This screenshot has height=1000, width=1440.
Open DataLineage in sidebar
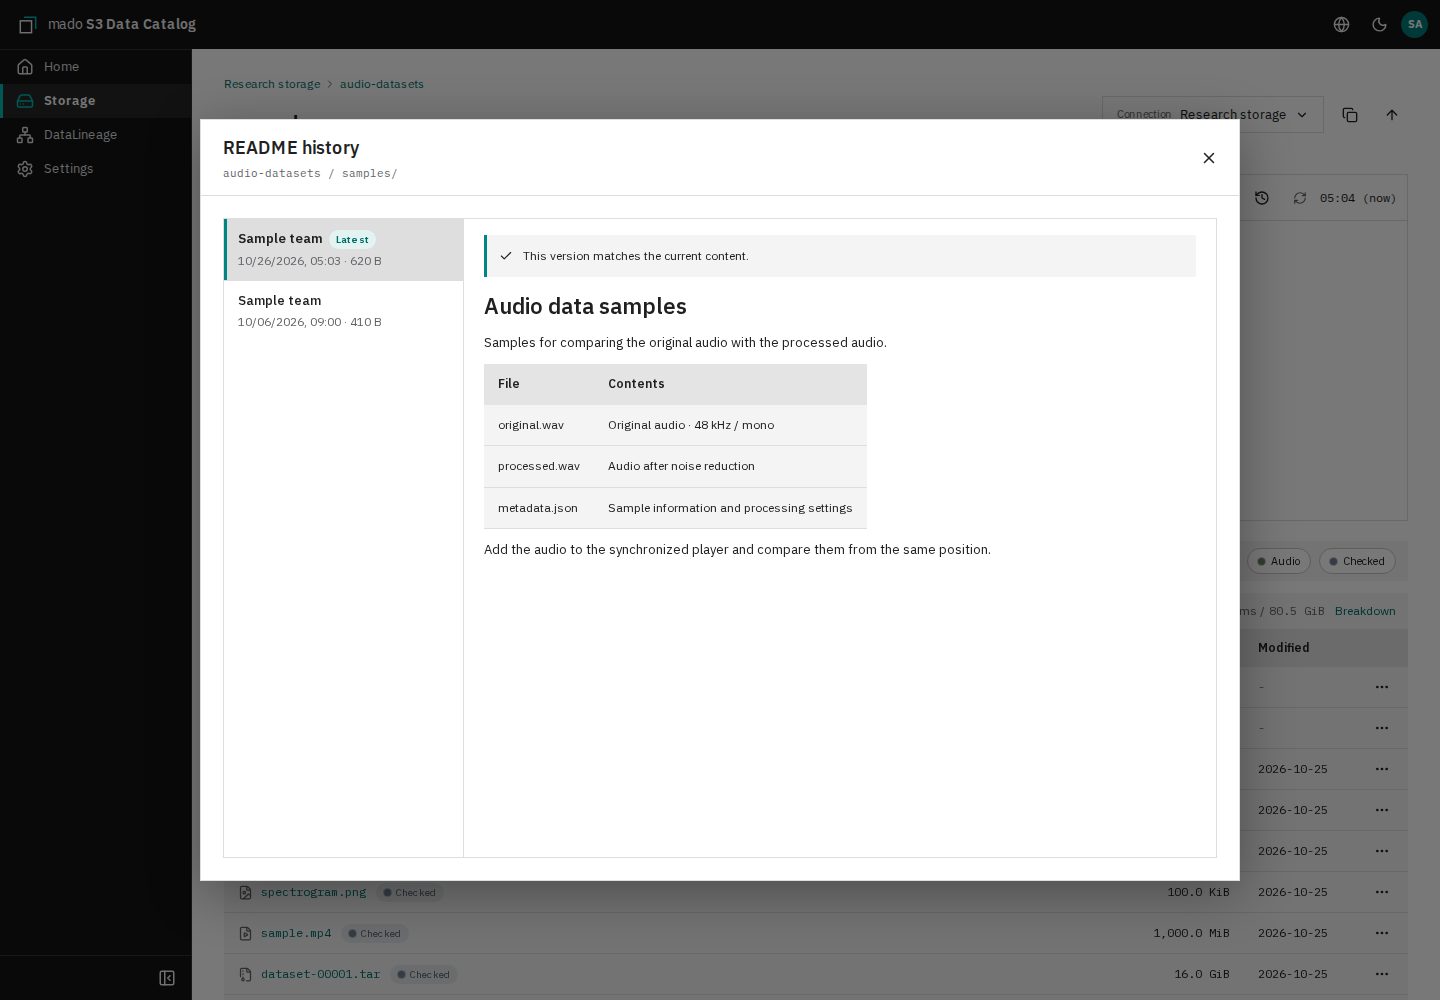coord(96,135)
